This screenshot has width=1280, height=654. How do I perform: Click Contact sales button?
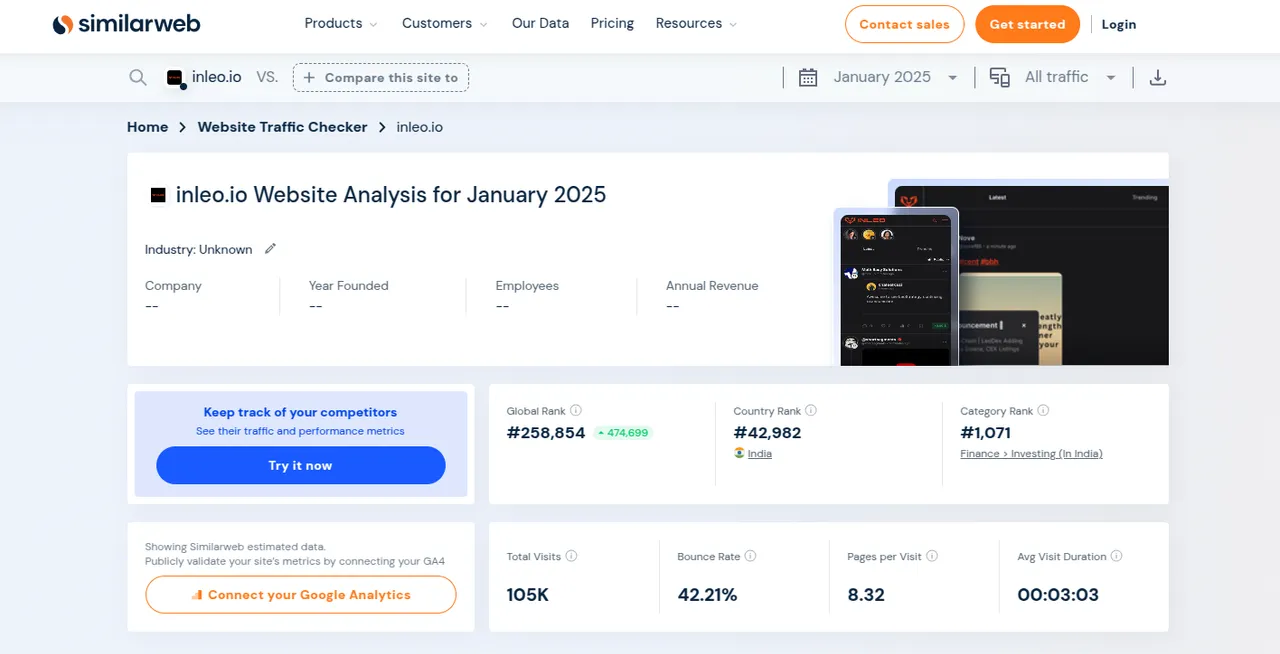pyautogui.click(x=904, y=24)
